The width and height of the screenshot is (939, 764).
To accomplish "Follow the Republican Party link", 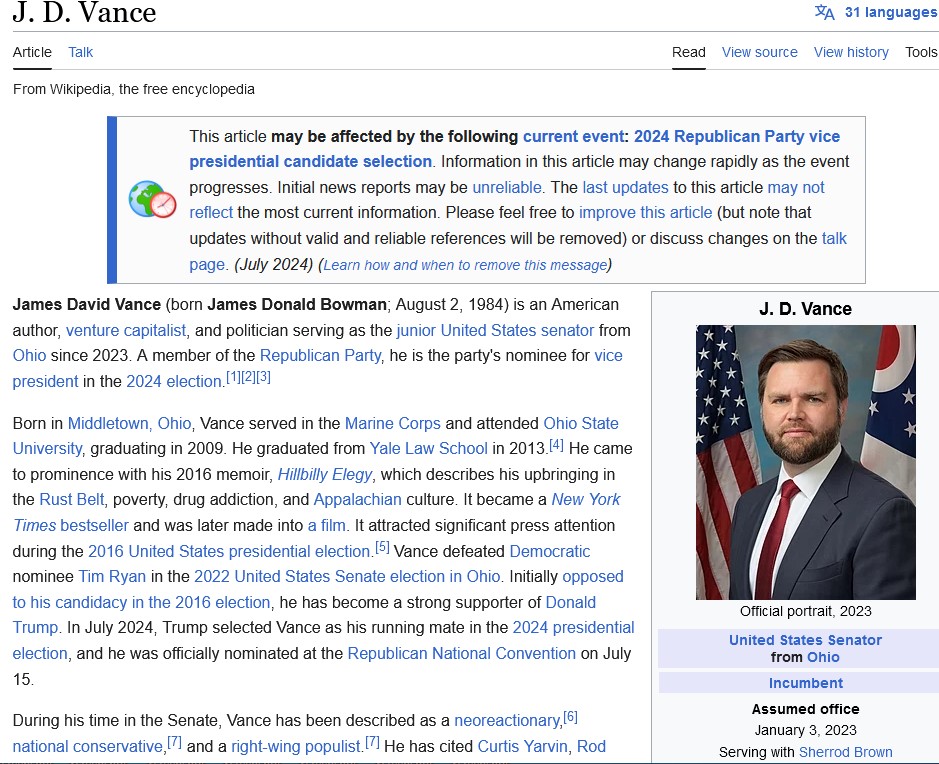I will 320,356.
